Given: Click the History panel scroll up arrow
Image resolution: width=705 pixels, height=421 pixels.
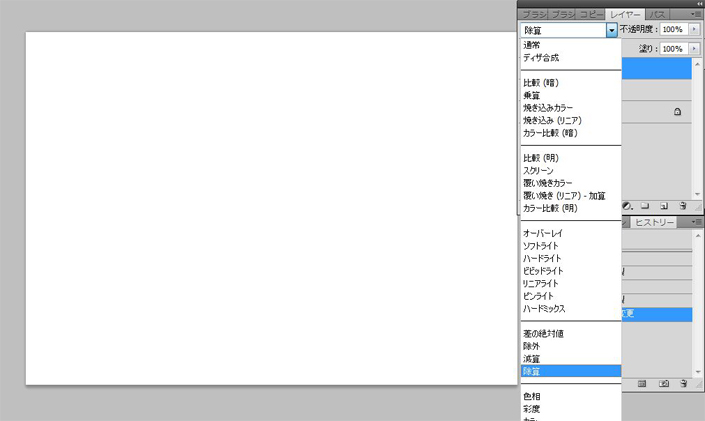Looking at the screenshot, I should (698, 236).
